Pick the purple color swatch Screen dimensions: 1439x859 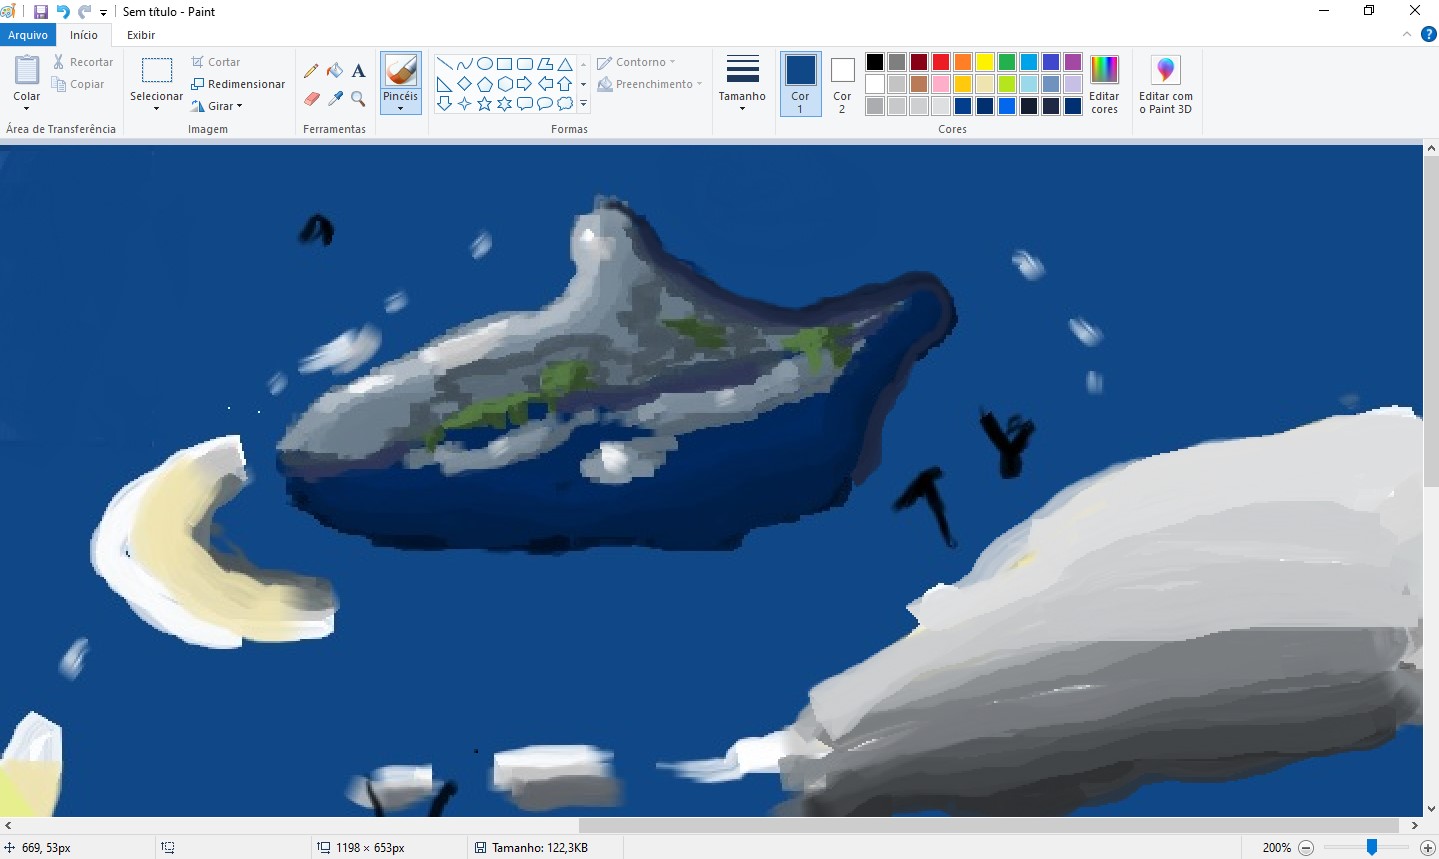(x=1073, y=62)
